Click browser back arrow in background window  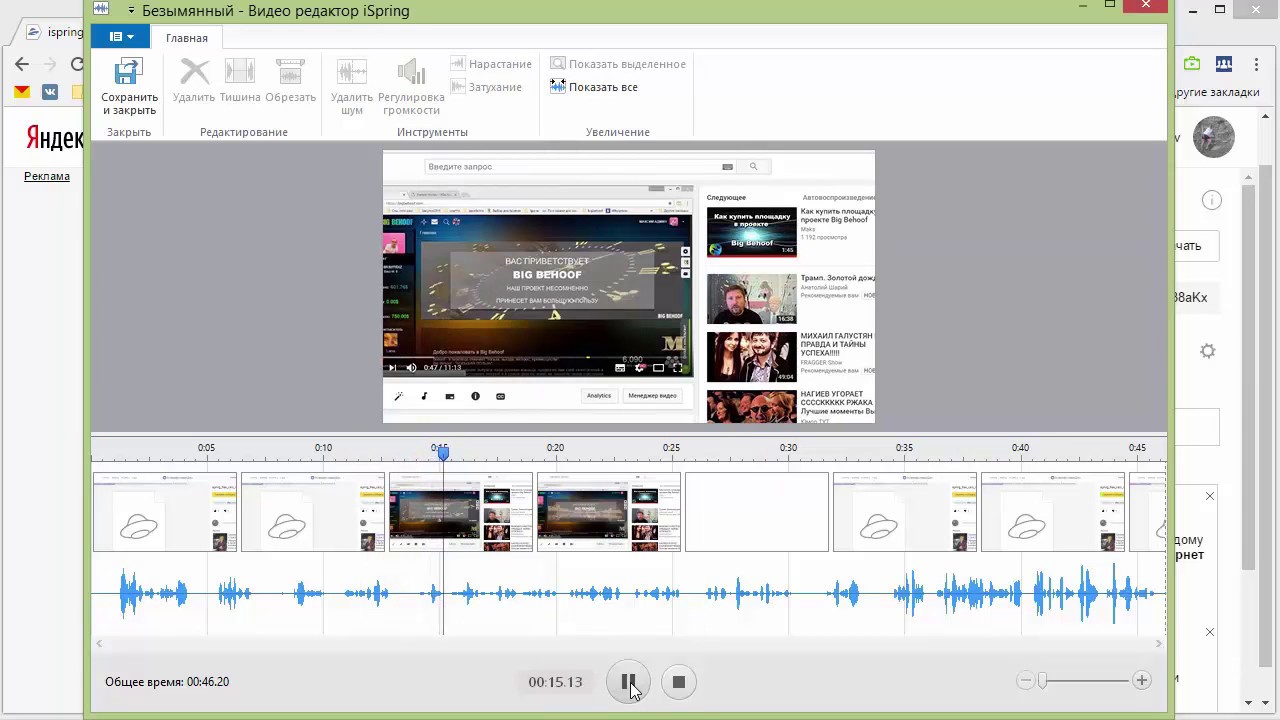click(22, 64)
